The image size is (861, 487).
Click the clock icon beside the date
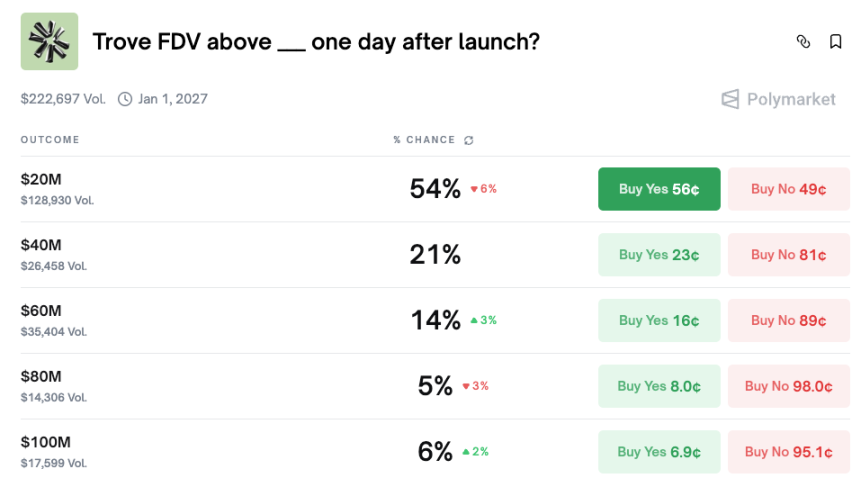pos(125,99)
